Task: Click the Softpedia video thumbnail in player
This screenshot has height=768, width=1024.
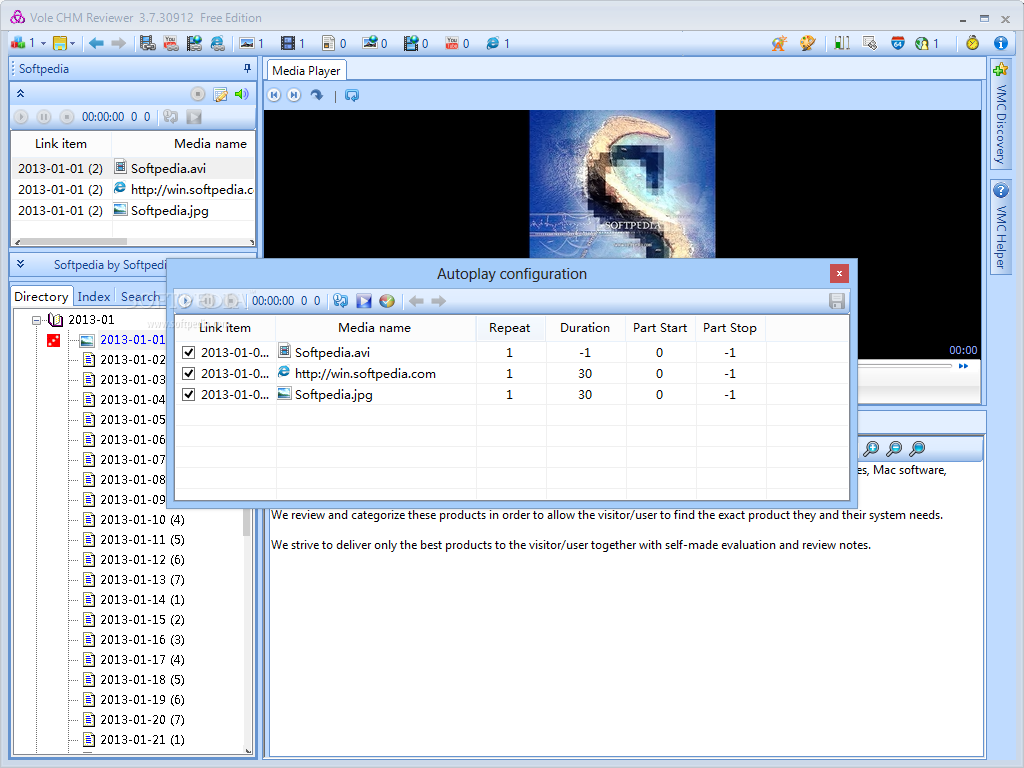Action: tap(622, 184)
